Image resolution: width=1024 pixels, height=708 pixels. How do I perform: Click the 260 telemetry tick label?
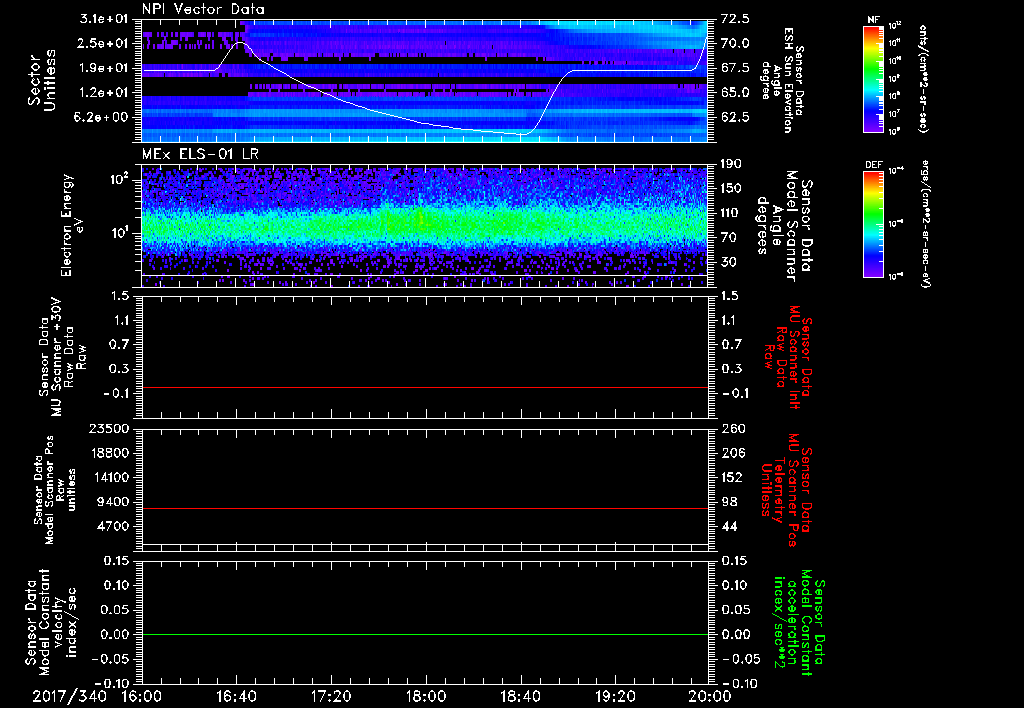733,428
